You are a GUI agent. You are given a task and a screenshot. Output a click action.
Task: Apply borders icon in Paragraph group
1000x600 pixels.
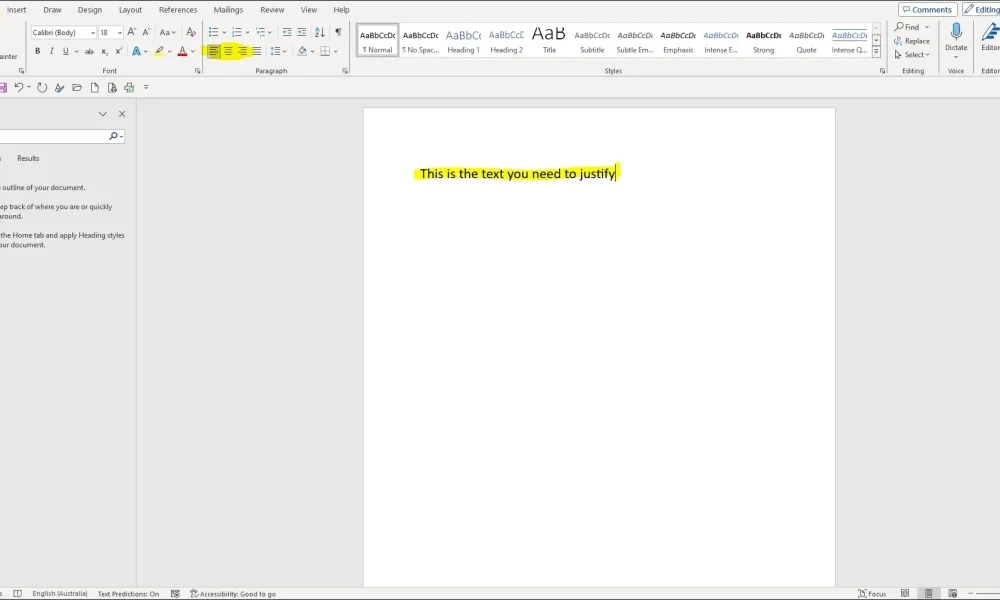(x=325, y=51)
